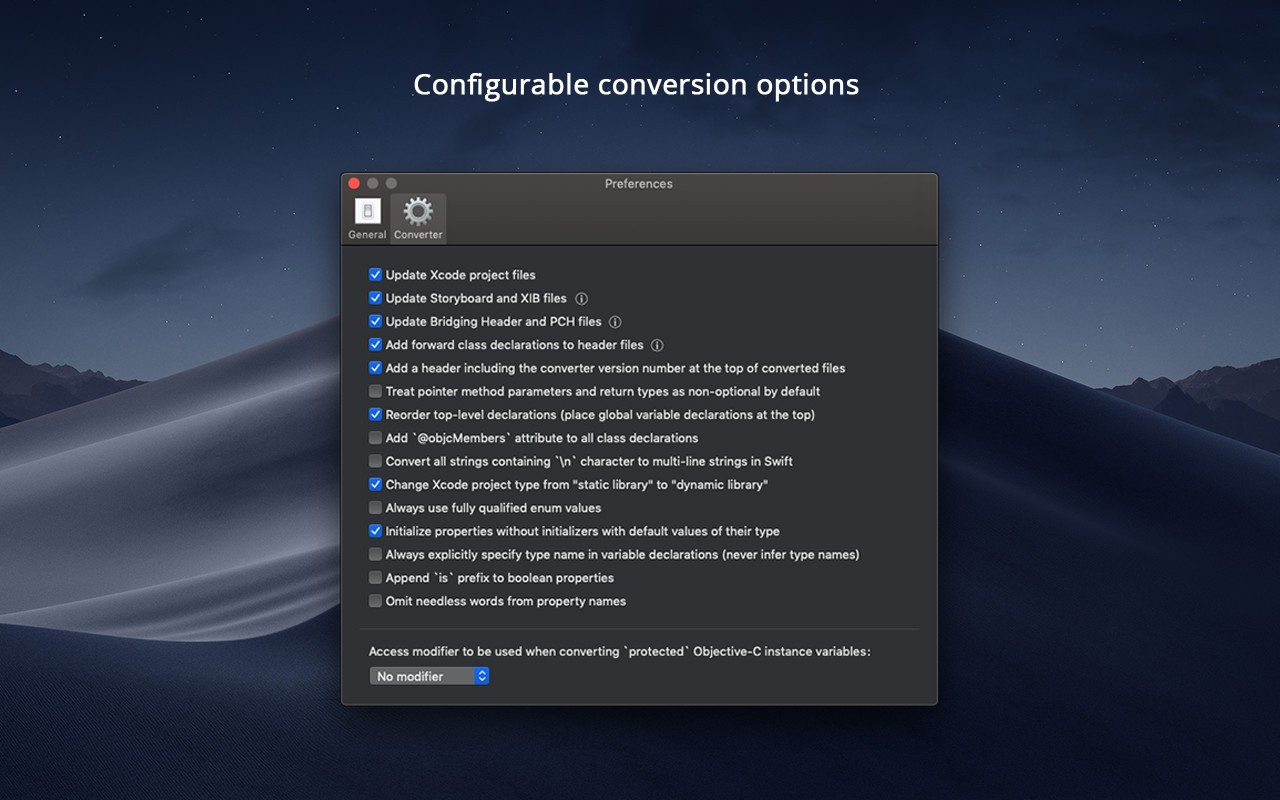This screenshot has height=800, width=1280.
Task: Enable converting strings to multi-line strings
Action: point(375,462)
